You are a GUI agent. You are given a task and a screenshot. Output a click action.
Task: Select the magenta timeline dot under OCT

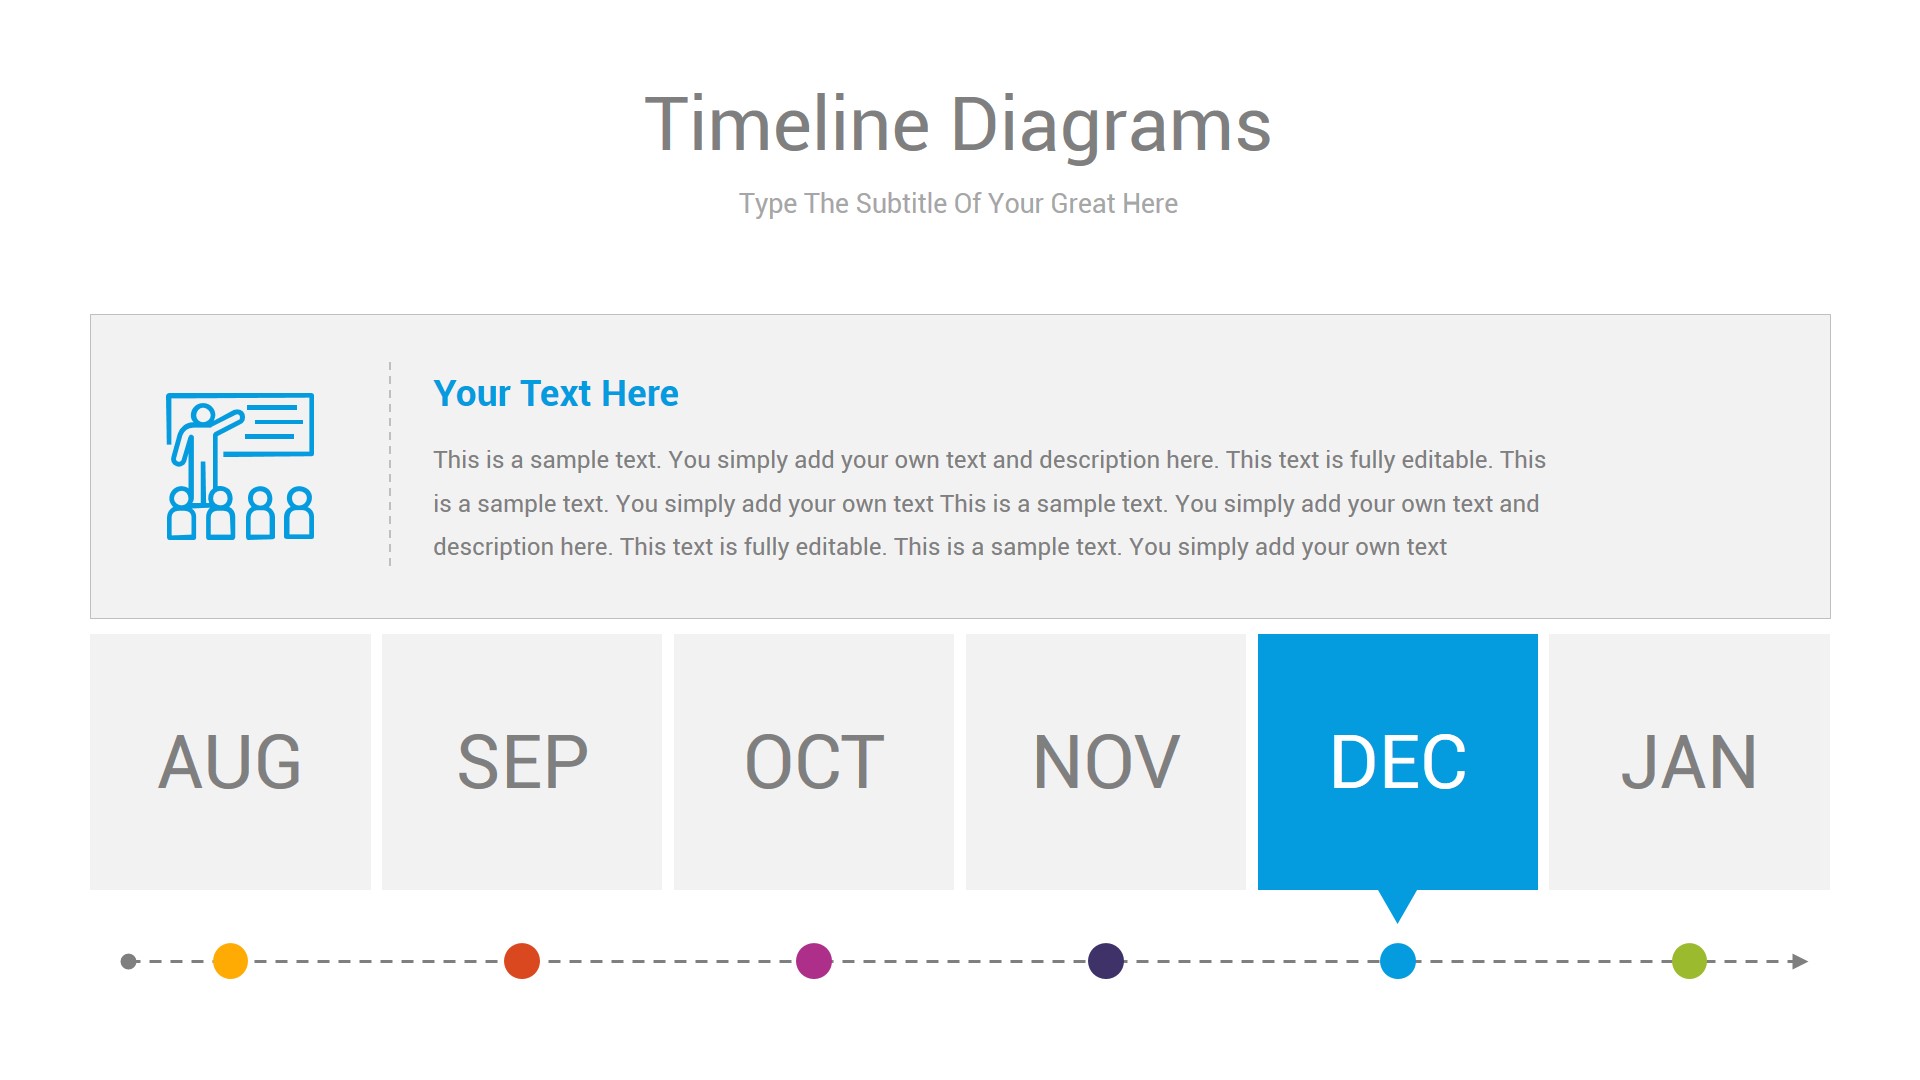(814, 961)
